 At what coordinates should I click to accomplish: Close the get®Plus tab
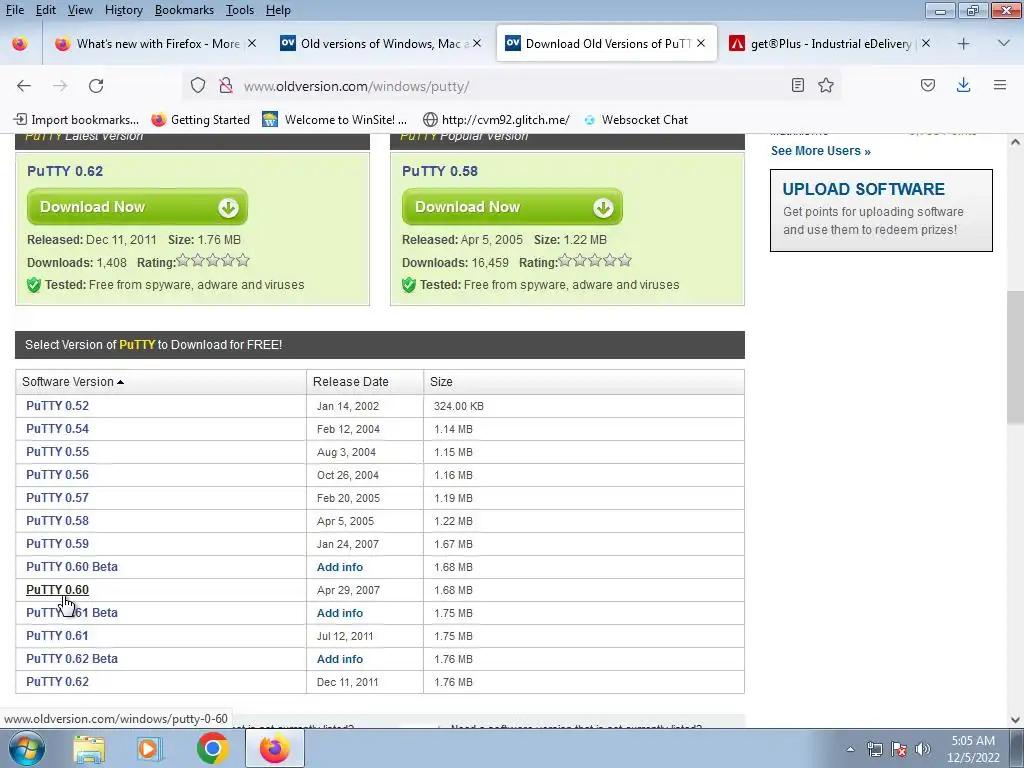[x=926, y=43]
